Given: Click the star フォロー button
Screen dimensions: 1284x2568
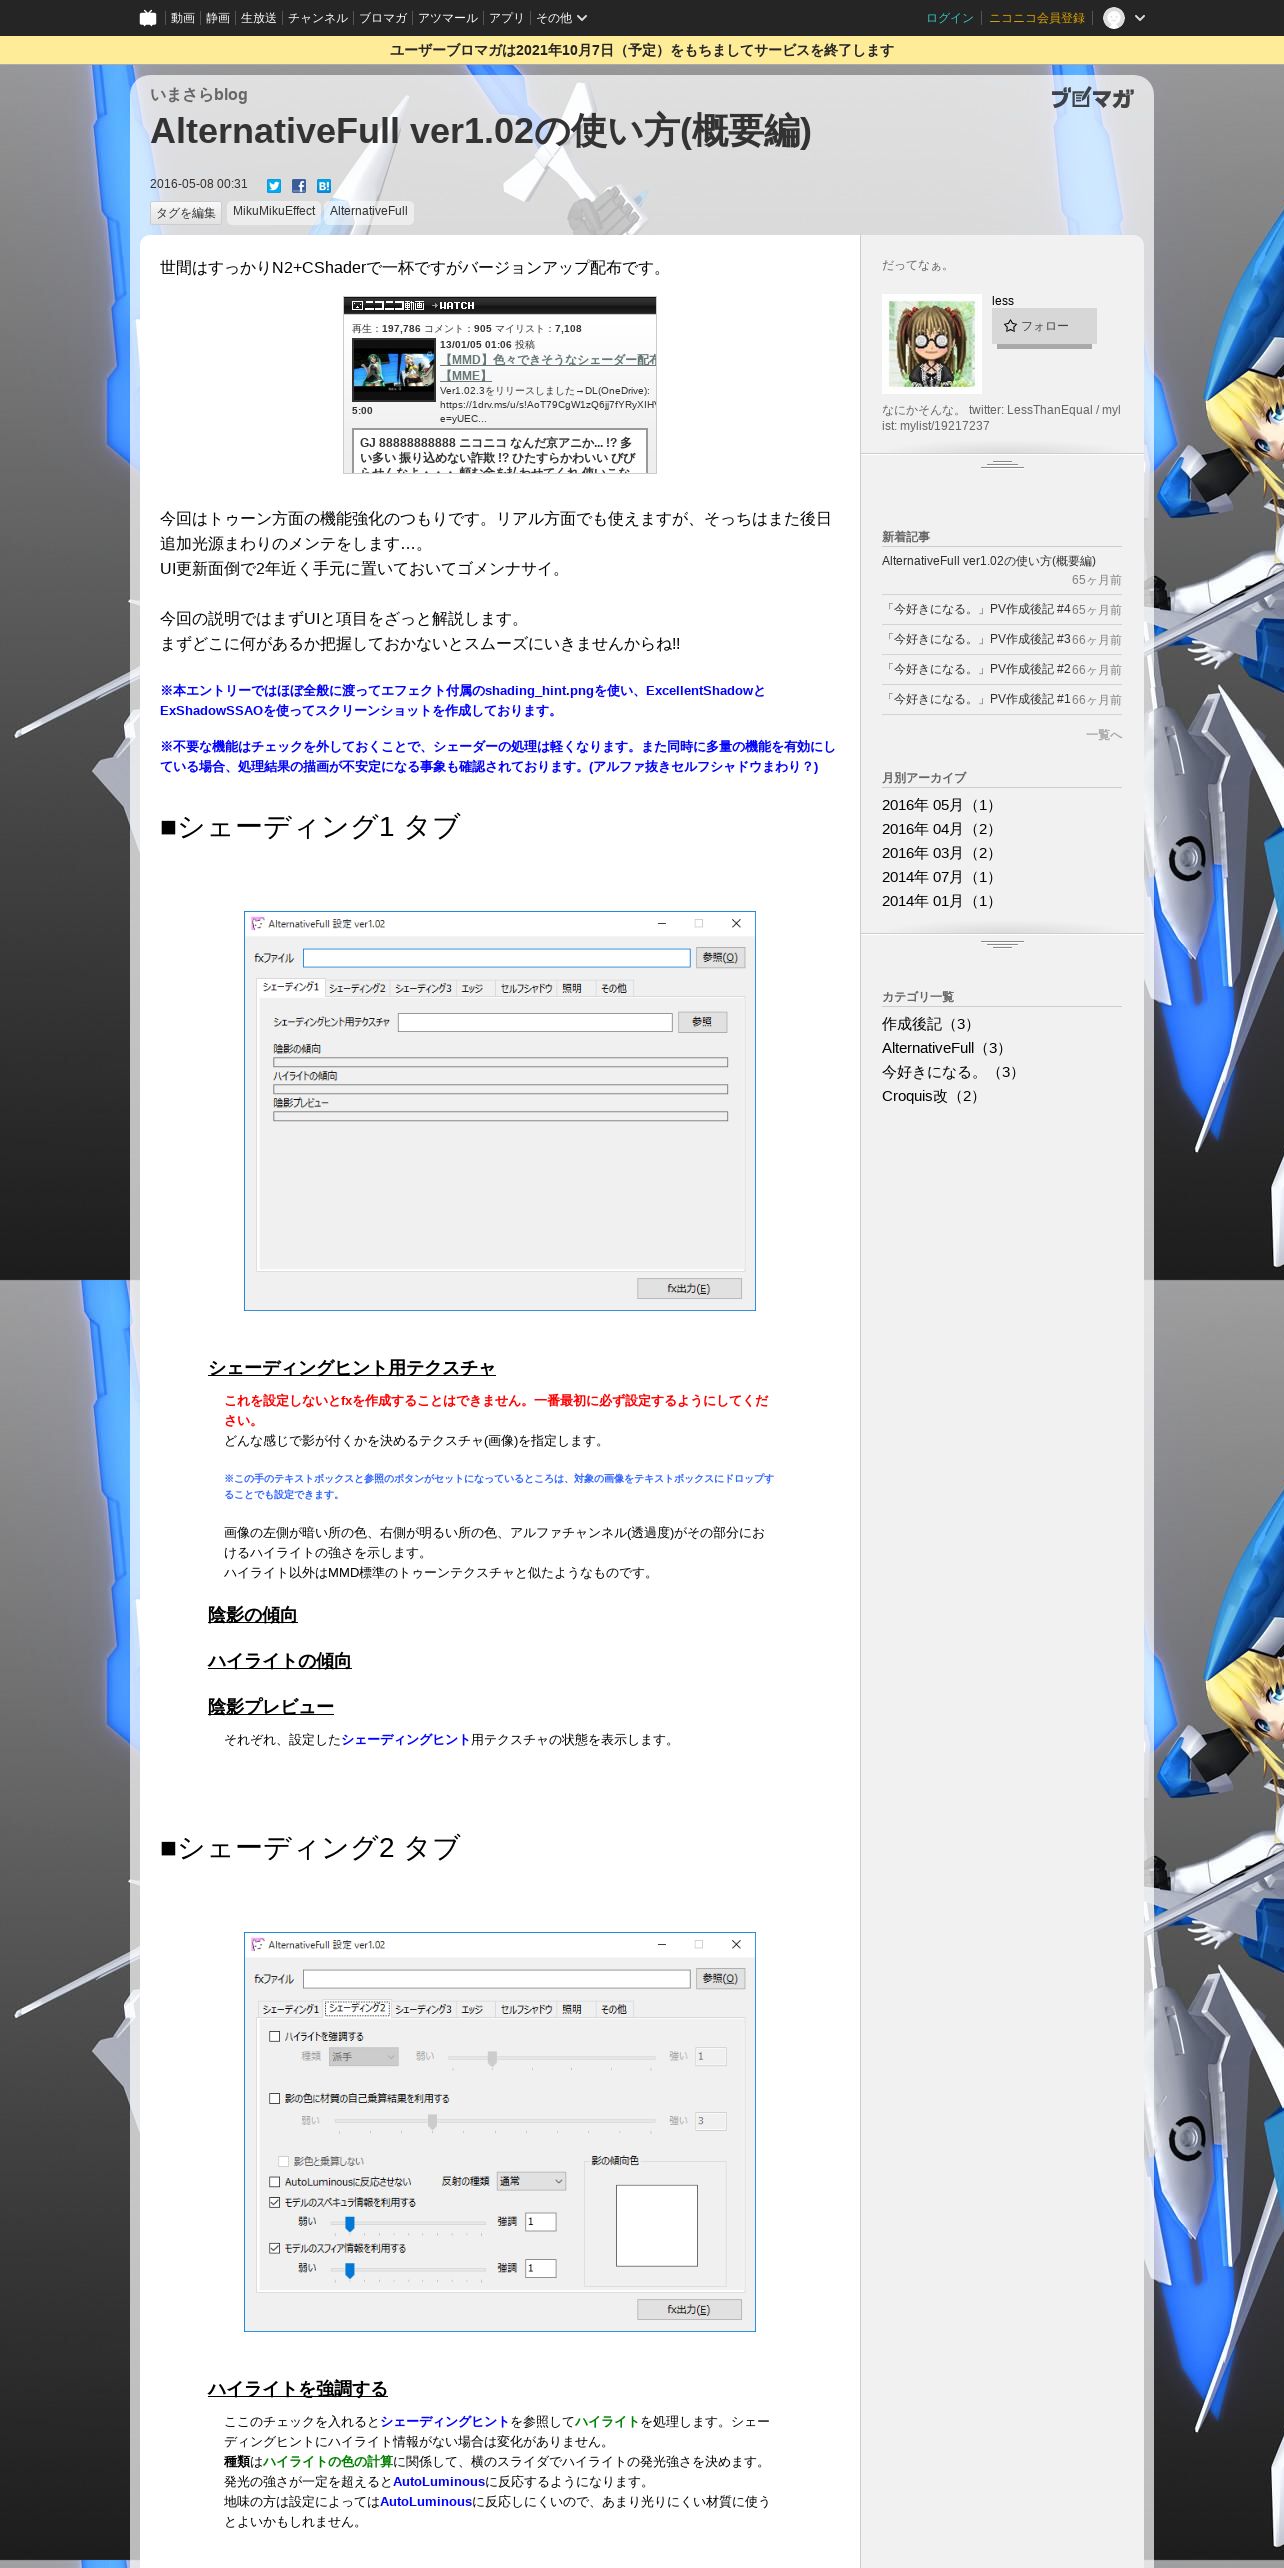Looking at the screenshot, I should pos(1044,326).
